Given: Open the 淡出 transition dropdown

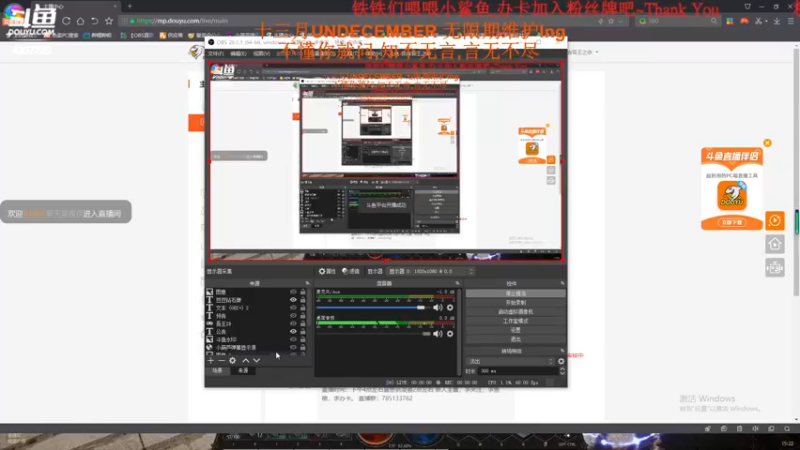Looking at the screenshot, I should tap(510, 361).
